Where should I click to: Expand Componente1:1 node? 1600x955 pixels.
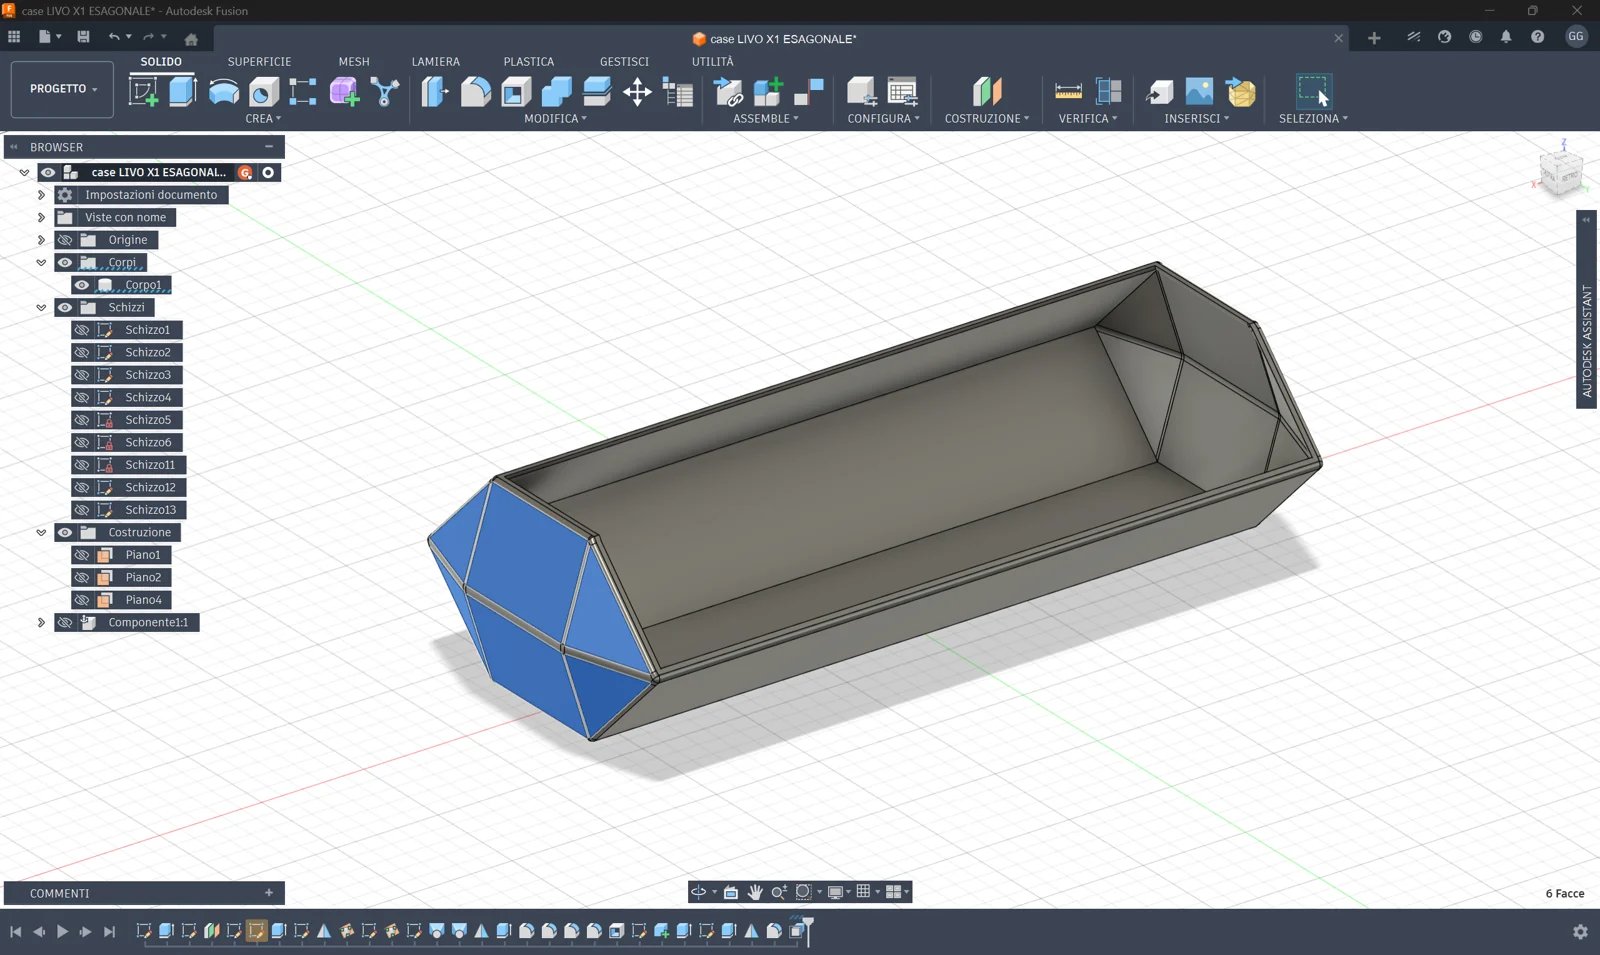point(41,622)
